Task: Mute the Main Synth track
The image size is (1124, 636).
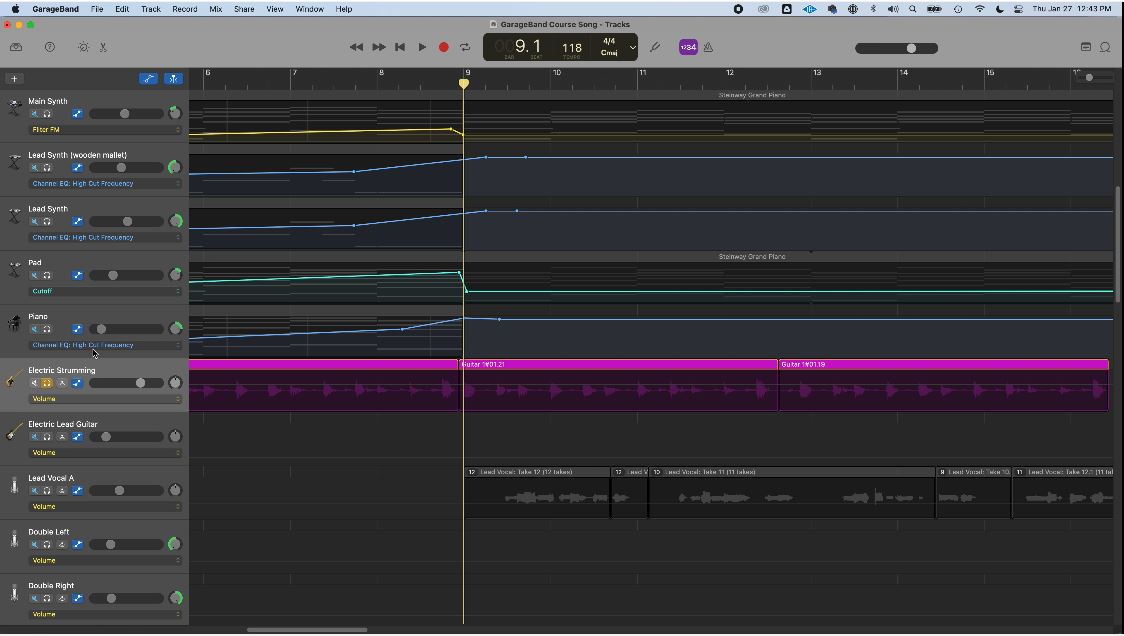Action: [34, 114]
